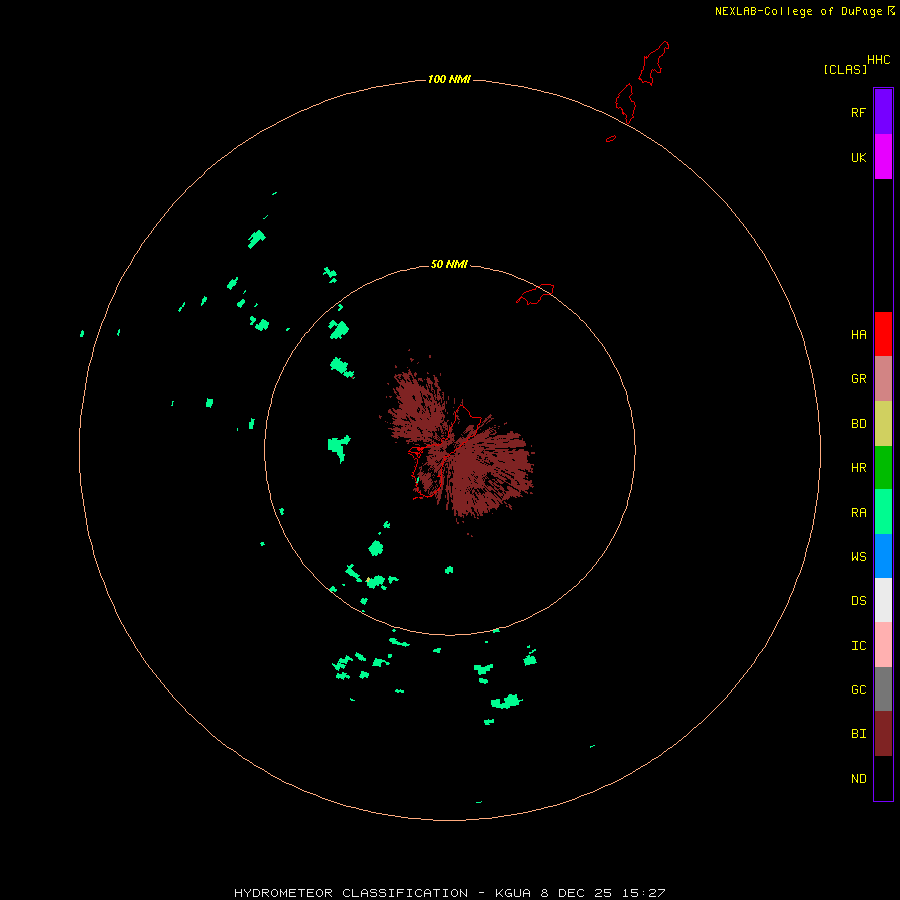Click the [CLAS] label above legend
This screenshot has height=900, width=900.
(x=845, y=69)
